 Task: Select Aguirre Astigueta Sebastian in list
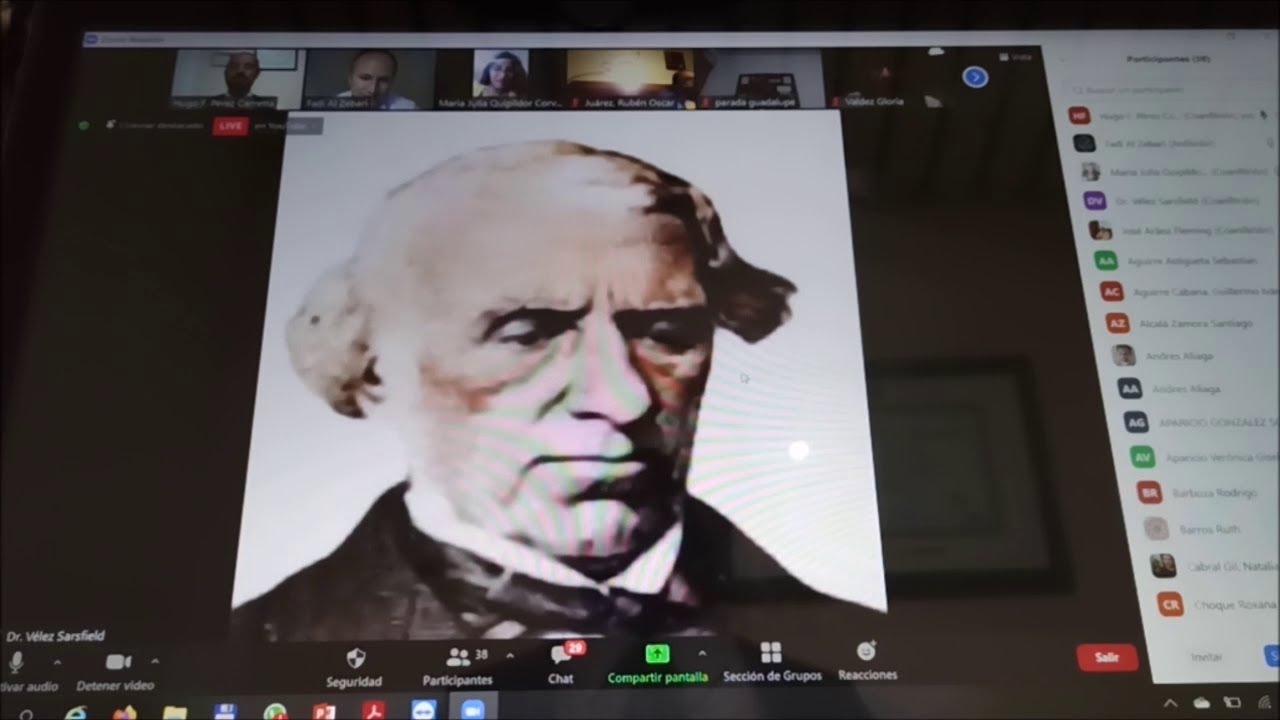click(x=1187, y=260)
